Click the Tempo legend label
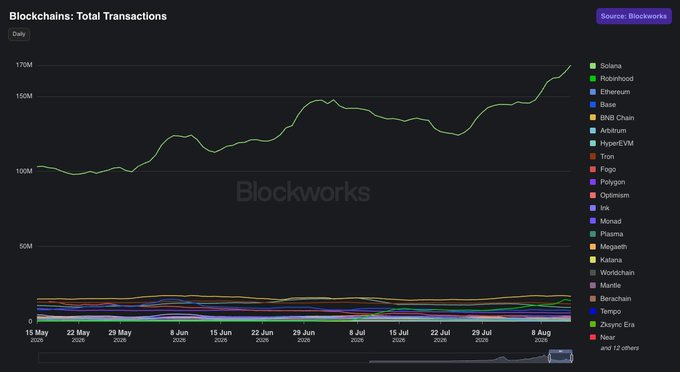 pos(610,311)
